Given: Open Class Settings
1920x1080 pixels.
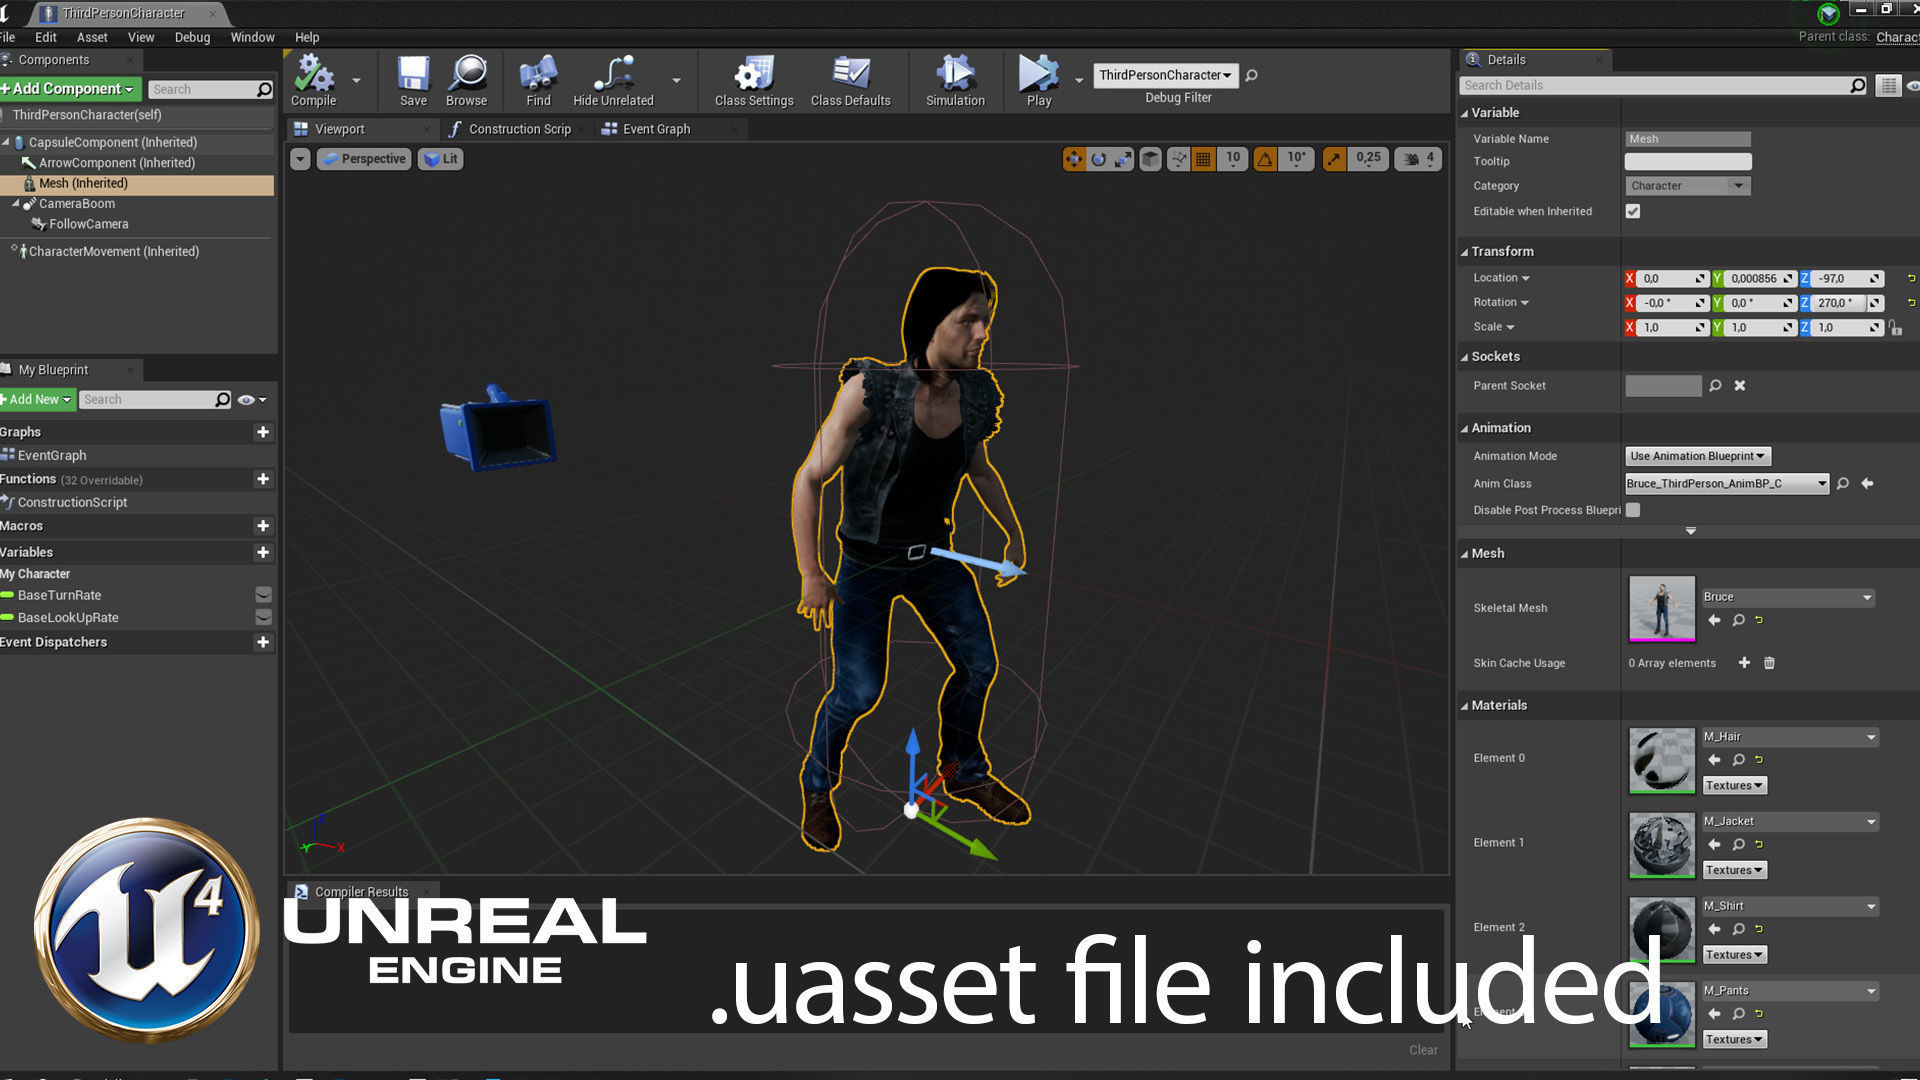Looking at the screenshot, I should click(754, 80).
